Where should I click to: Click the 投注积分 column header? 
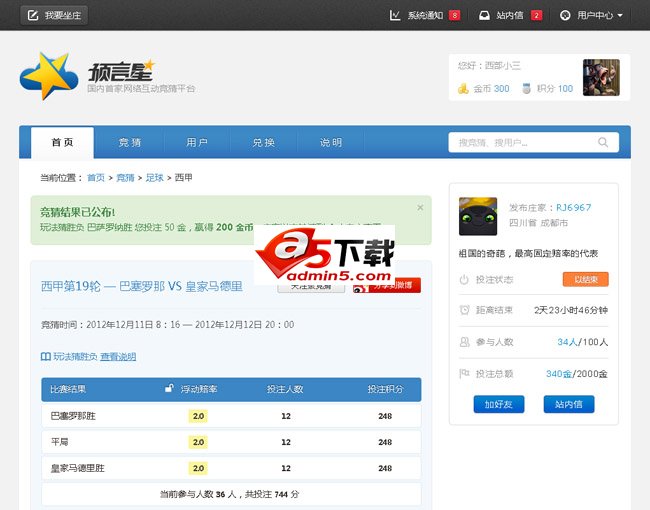point(385,389)
